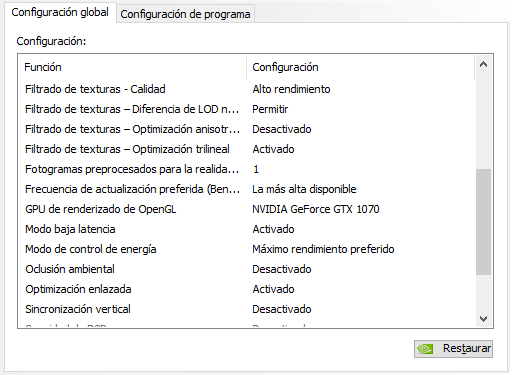Screen dimensions: 512x375
Task: Open Activado value for Optimización enlazada
Action: tap(273, 289)
